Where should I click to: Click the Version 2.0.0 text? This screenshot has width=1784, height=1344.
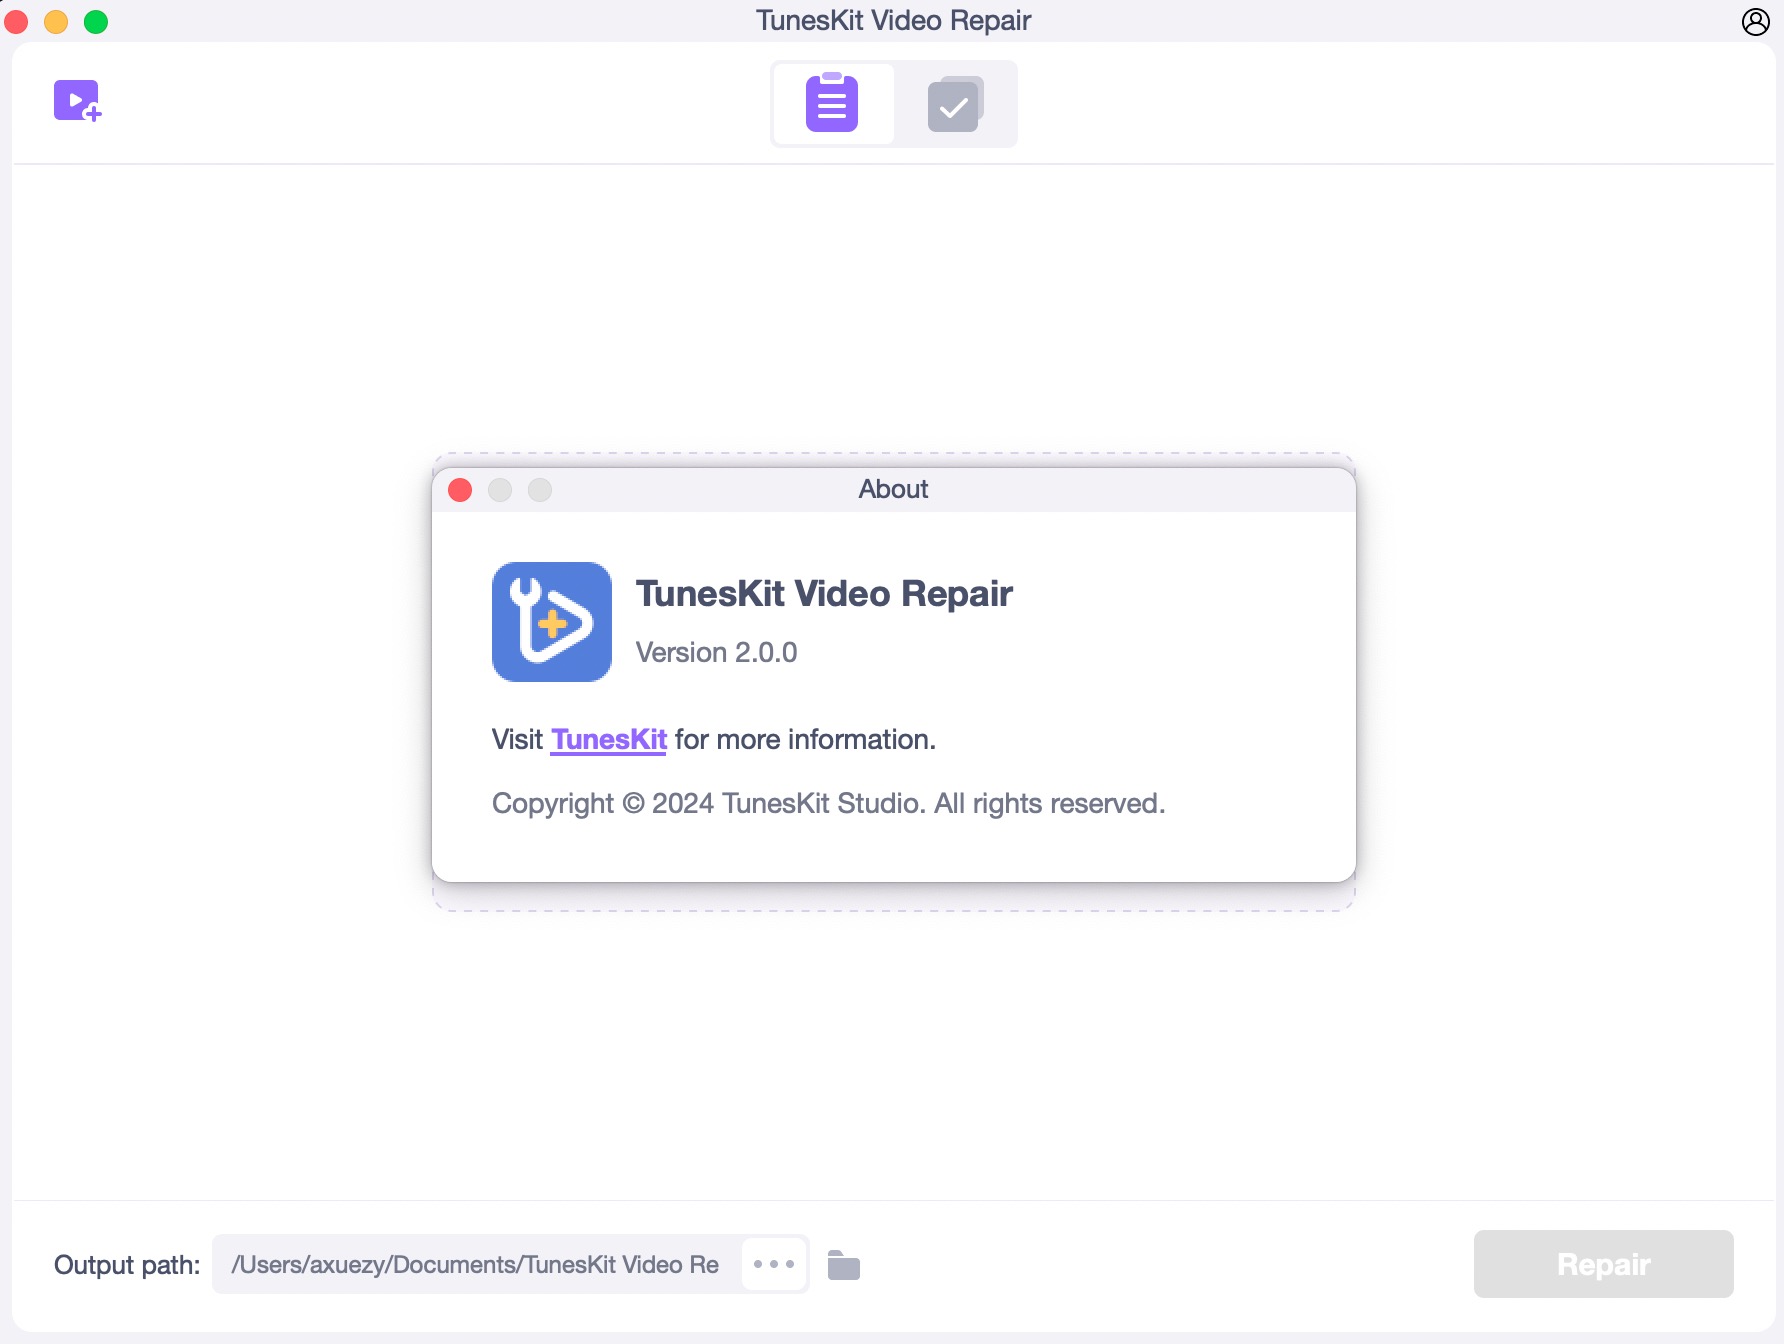pos(717,653)
